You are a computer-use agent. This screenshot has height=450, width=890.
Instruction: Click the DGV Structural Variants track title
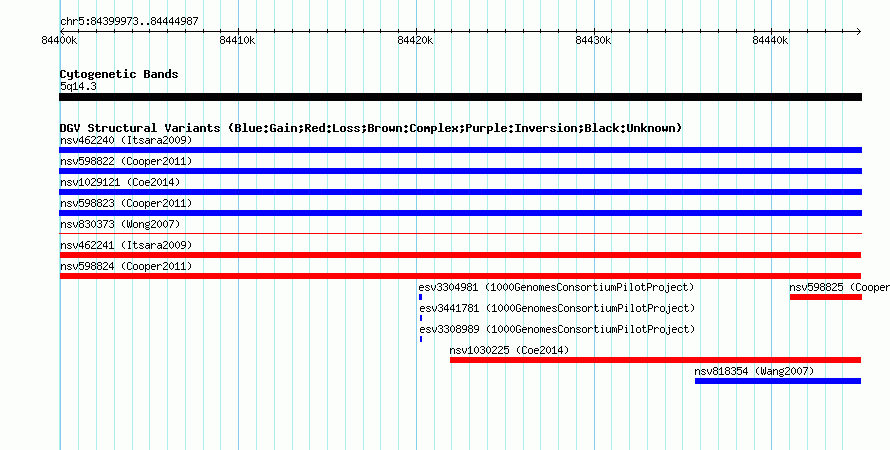pos(371,128)
